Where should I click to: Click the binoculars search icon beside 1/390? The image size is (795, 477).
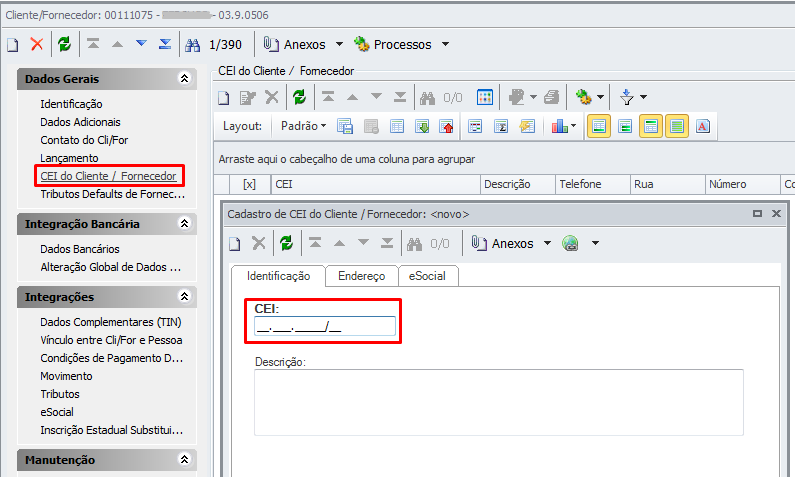[x=192, y=45]
